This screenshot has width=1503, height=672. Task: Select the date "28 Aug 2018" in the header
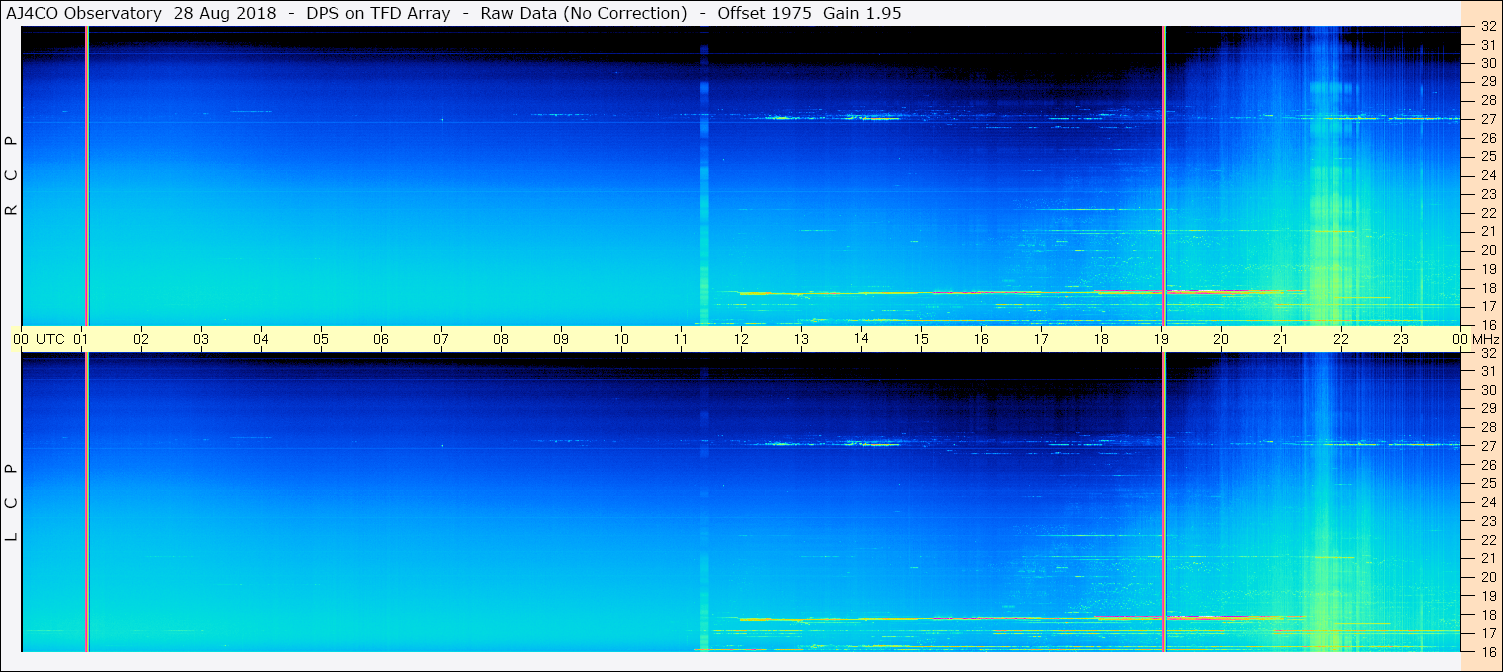tap(225, 13)
